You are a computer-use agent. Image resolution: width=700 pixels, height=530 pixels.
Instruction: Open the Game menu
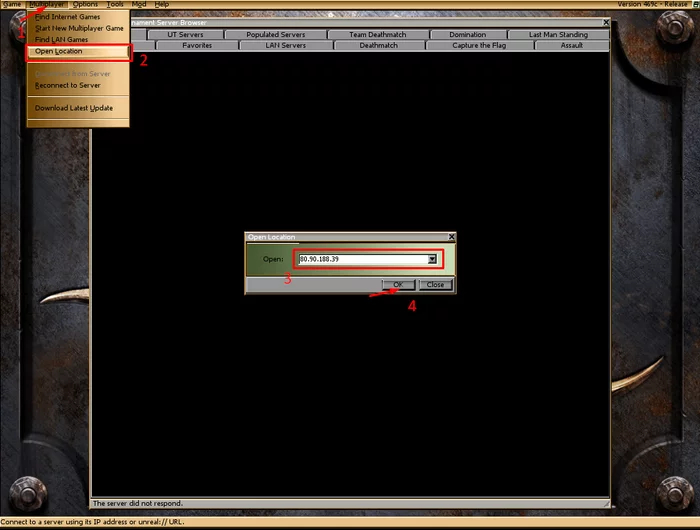[x=12, y=4]
